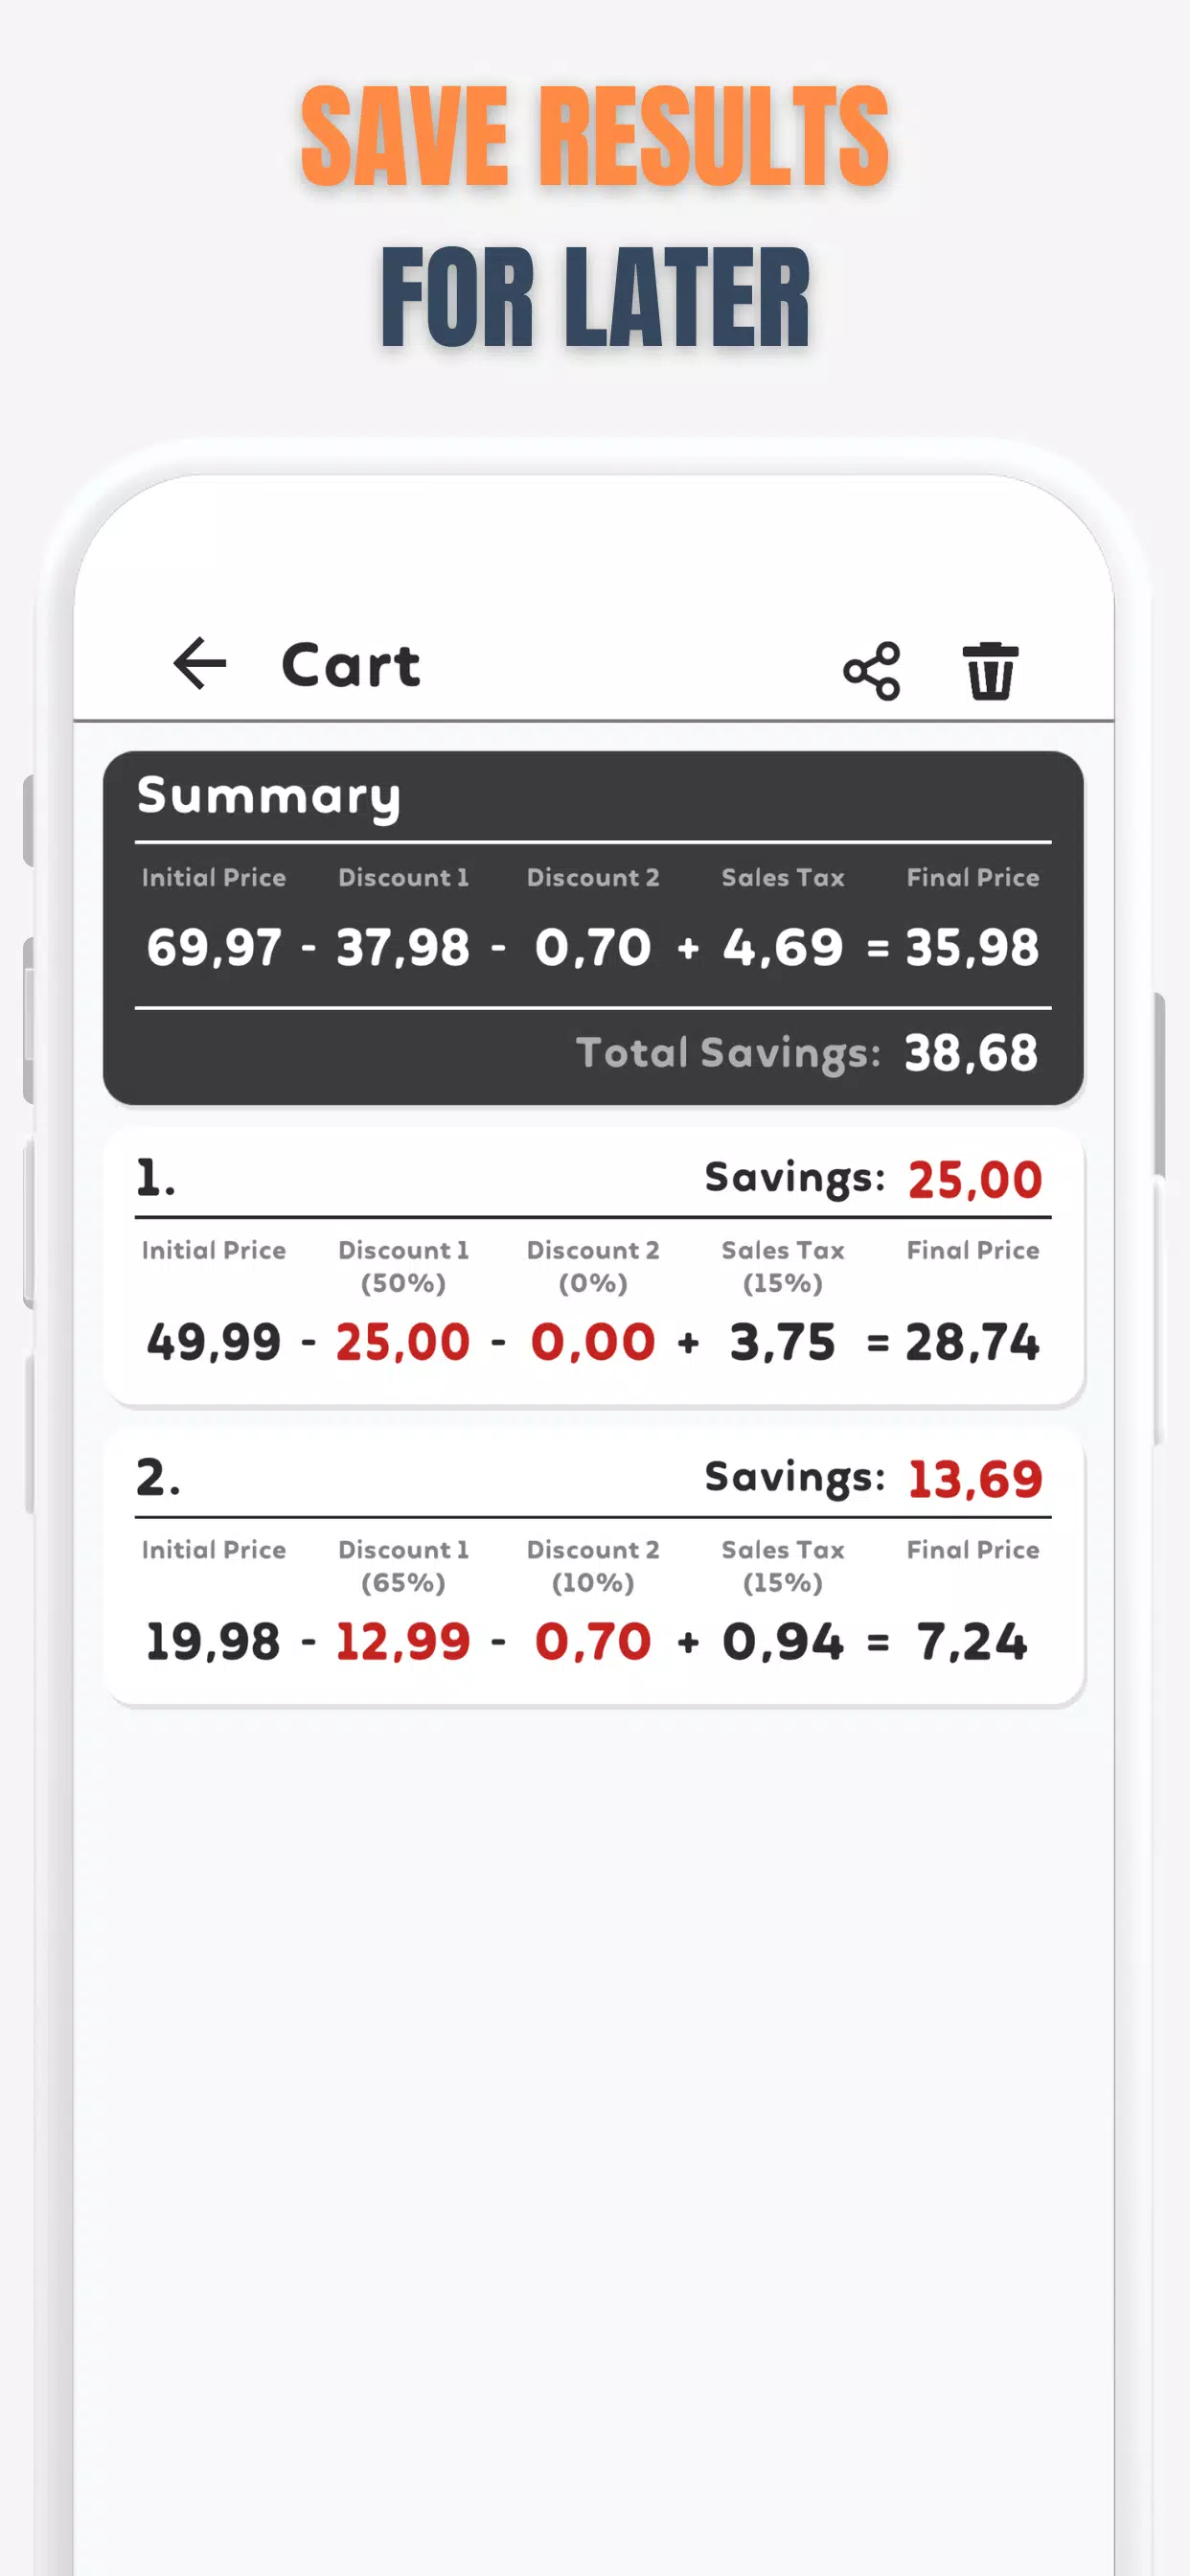Tap item 2 final price 7,24
Screen dimensions: 1190x2576
(x=972, y=1641)
